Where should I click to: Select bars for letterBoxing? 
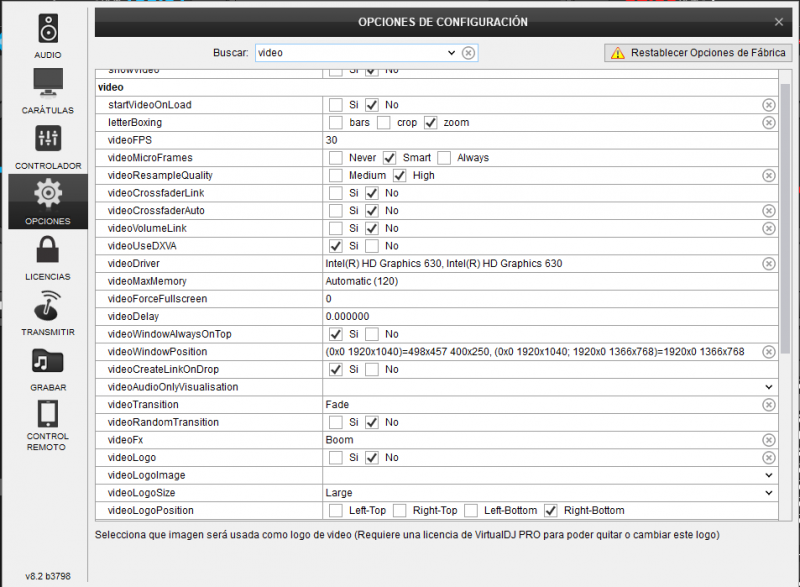pos(336,123)
